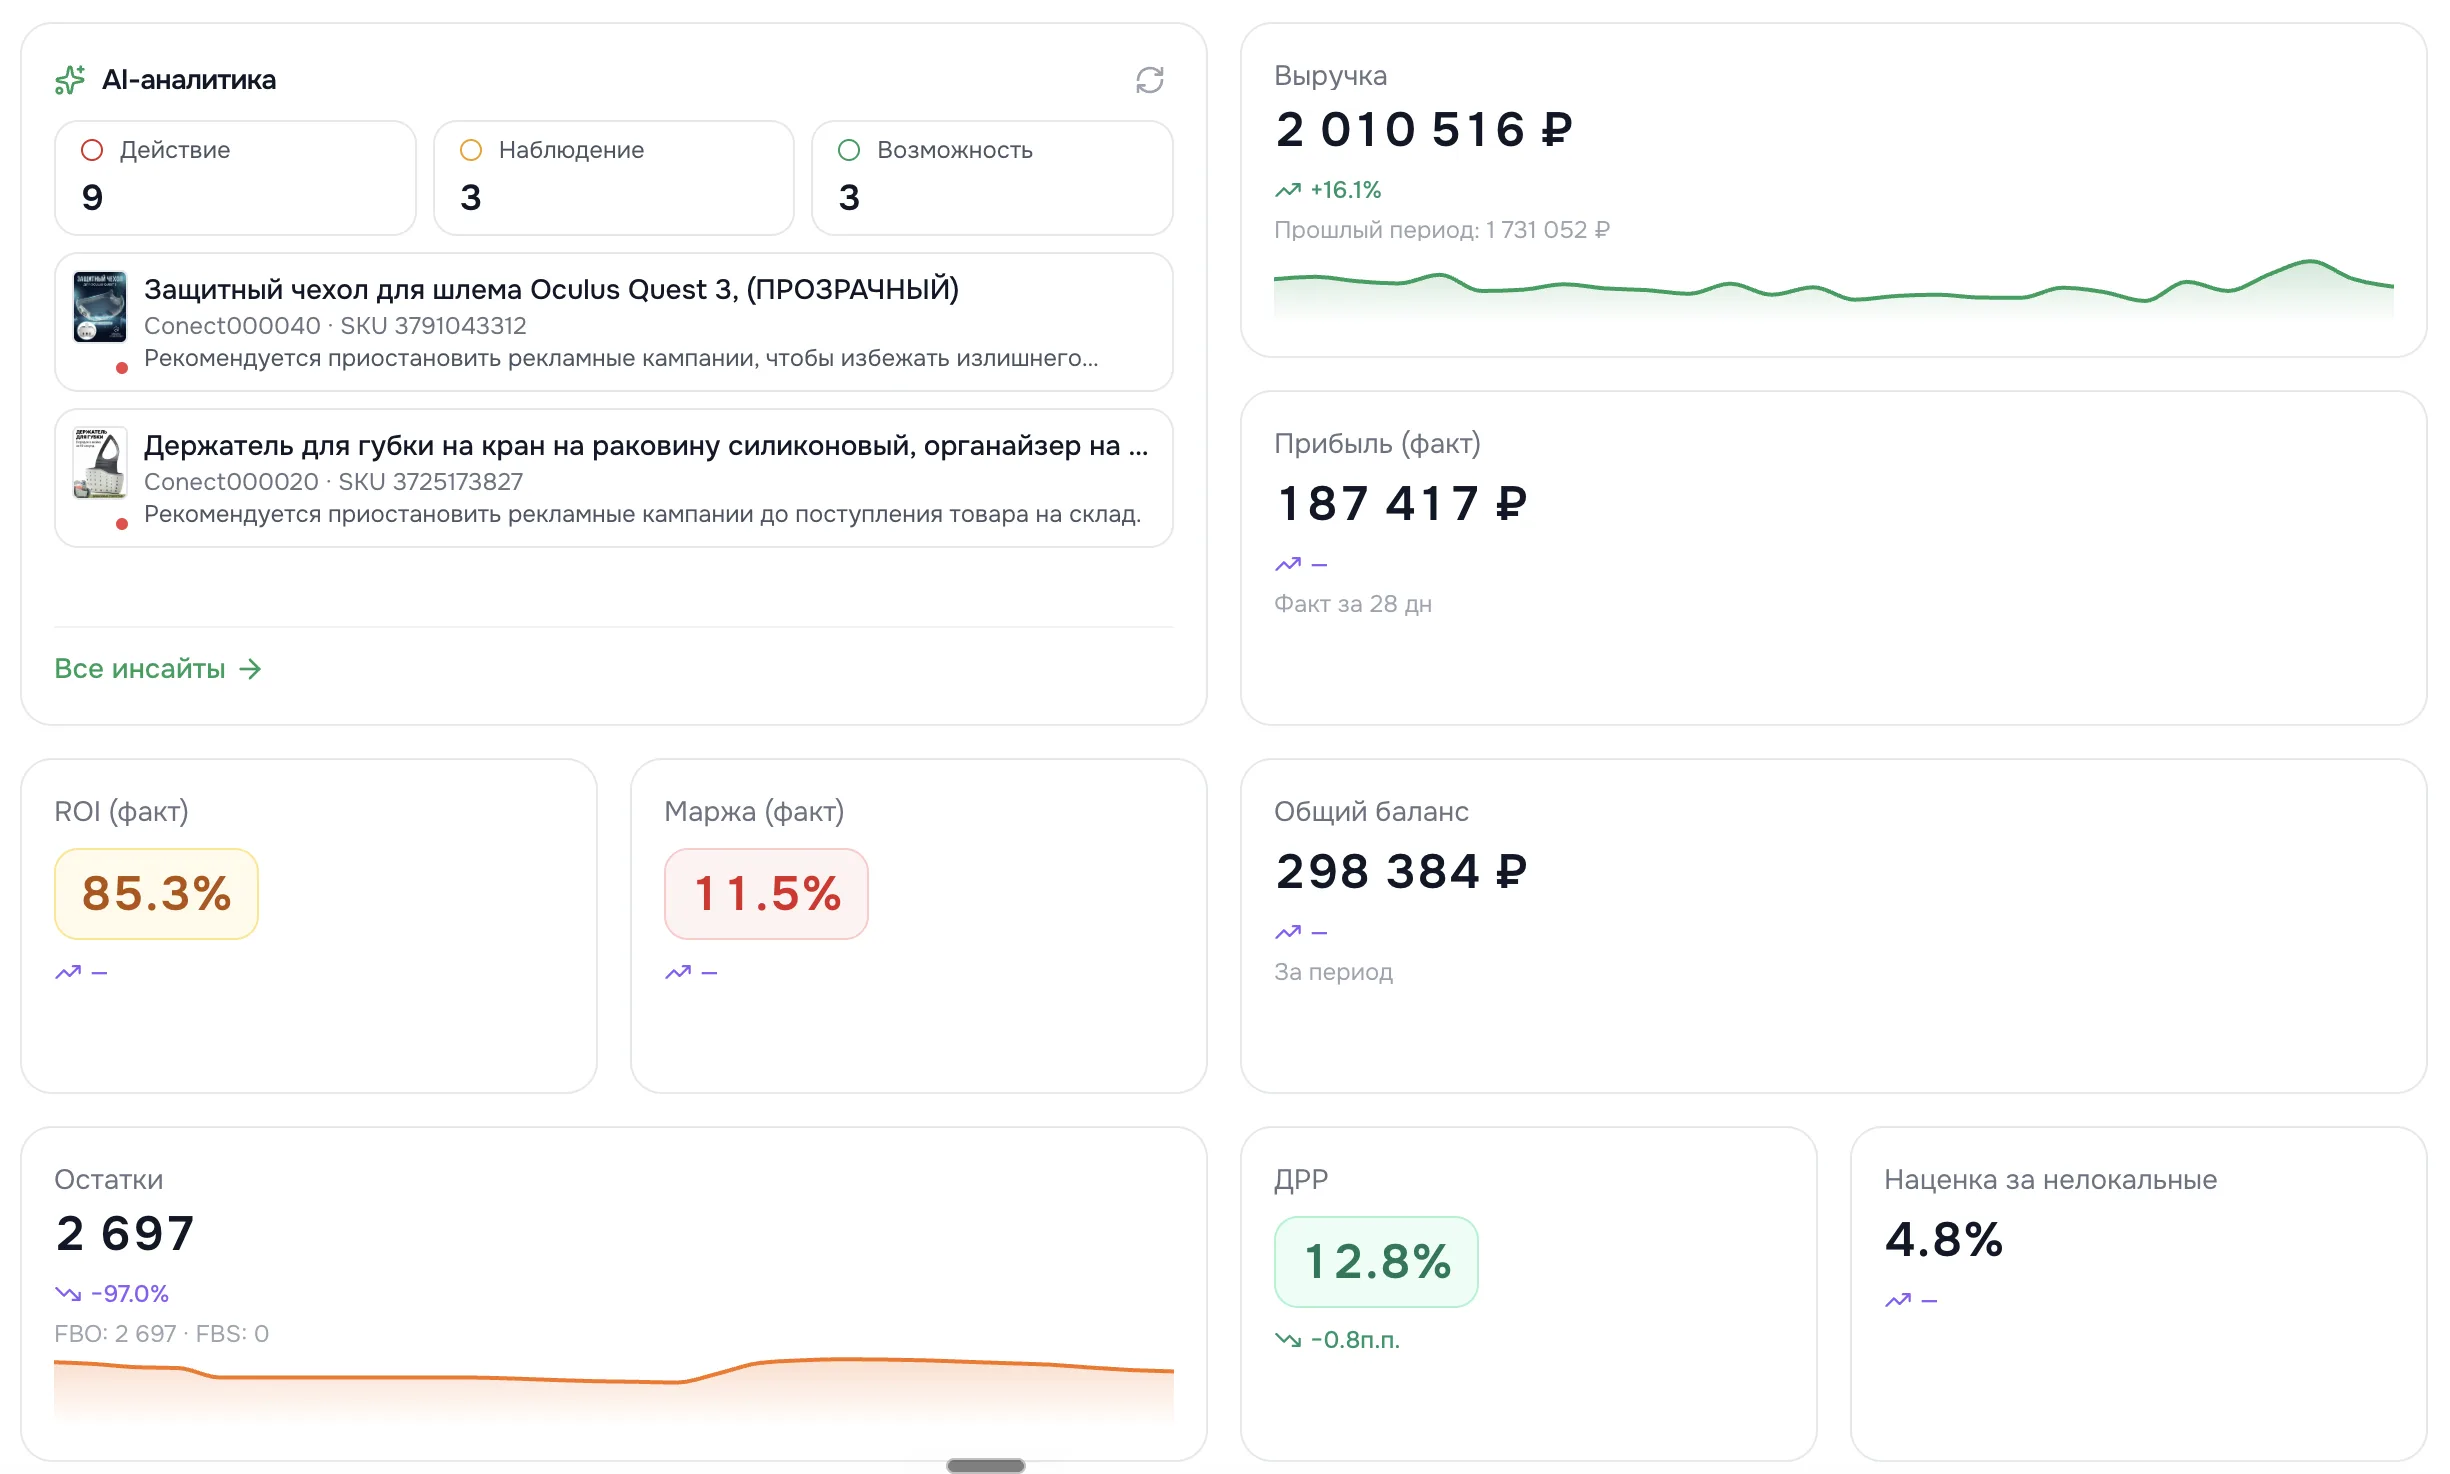Viewport: 2450px width, 1474px height.
Task: Open the sponge holder product thumbnail
Action: 100,463
